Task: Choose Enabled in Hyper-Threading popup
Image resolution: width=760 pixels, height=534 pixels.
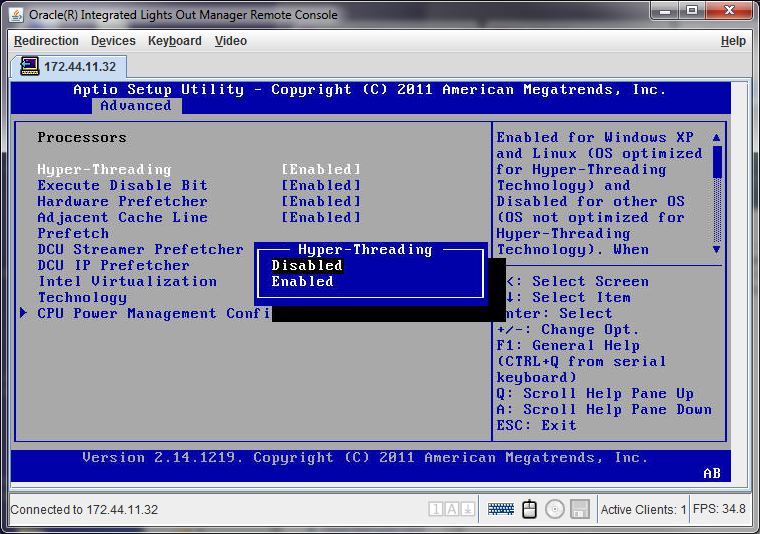Action: [302, 282]
